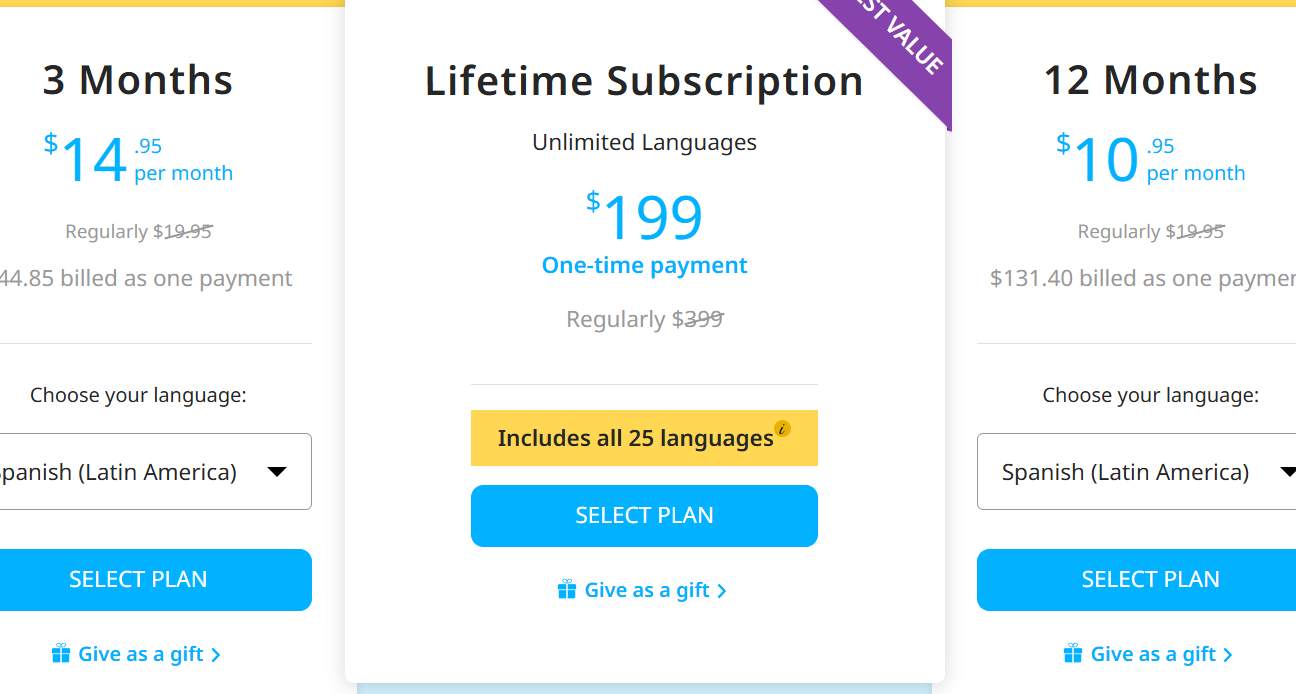Click the "3 Months" plan title
This screenshot has width=1296, height=694.
click(138, 80)
